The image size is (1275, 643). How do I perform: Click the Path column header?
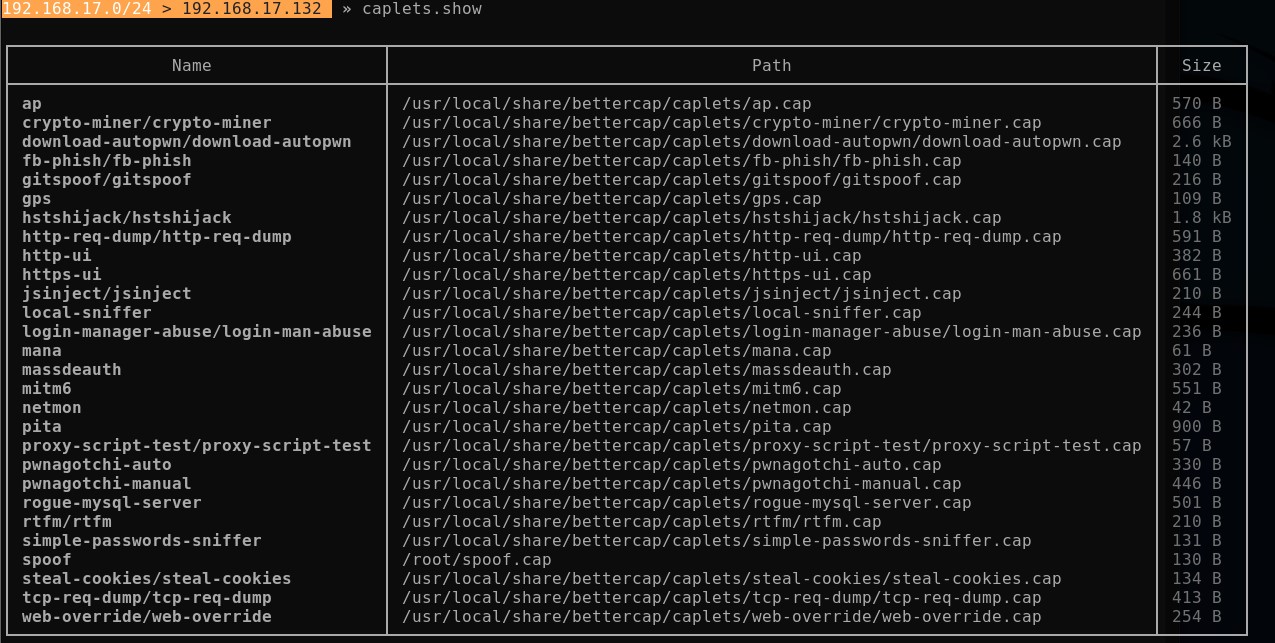click(x=771, y=65)
